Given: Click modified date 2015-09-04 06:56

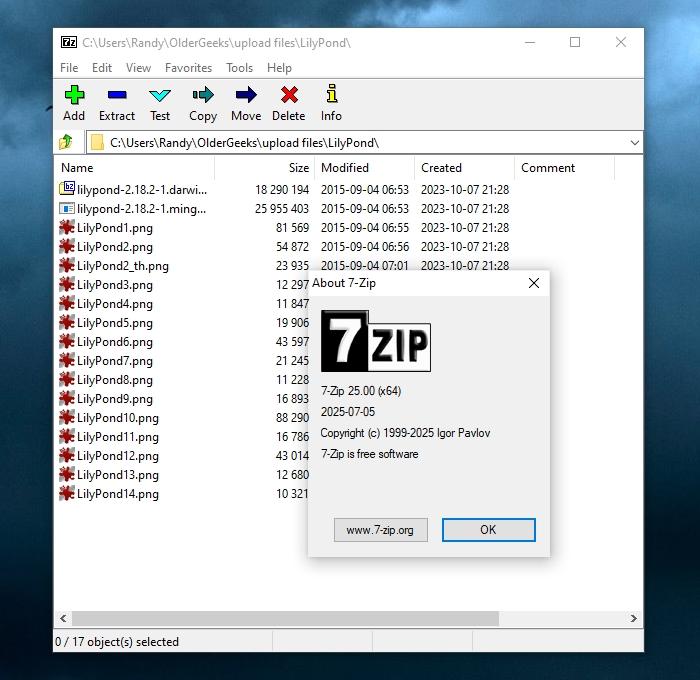Looking at the screenshot, I should click(x=365, y=246).
